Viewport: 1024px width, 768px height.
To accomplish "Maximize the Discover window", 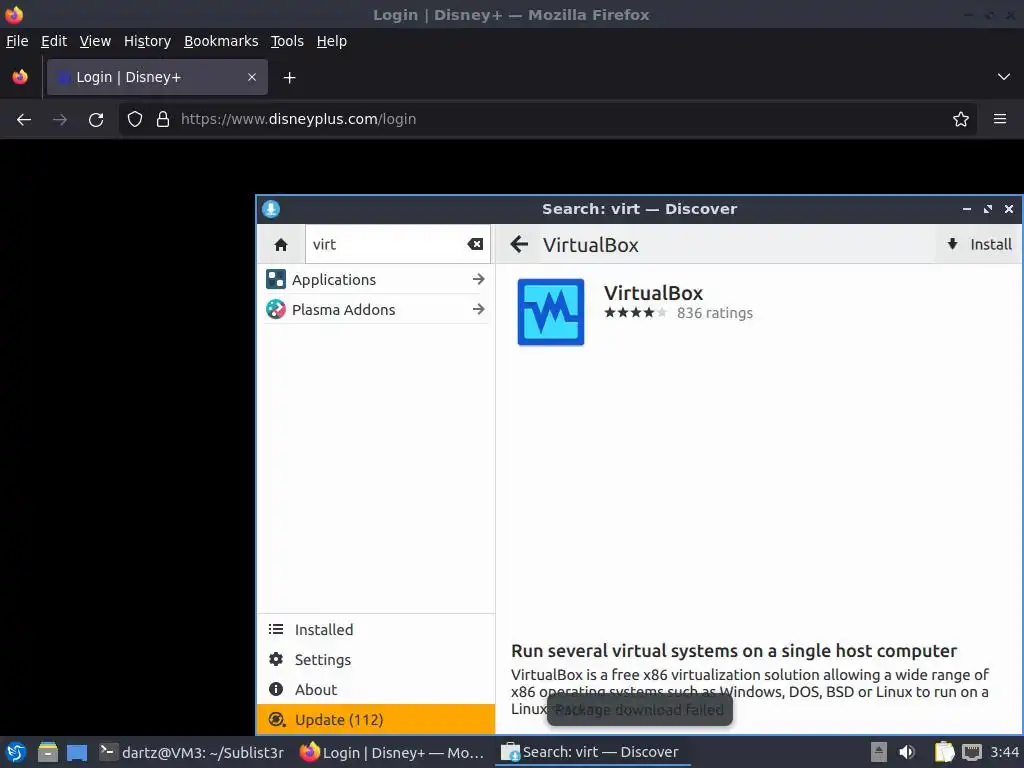I will click(x=987, y=209).
